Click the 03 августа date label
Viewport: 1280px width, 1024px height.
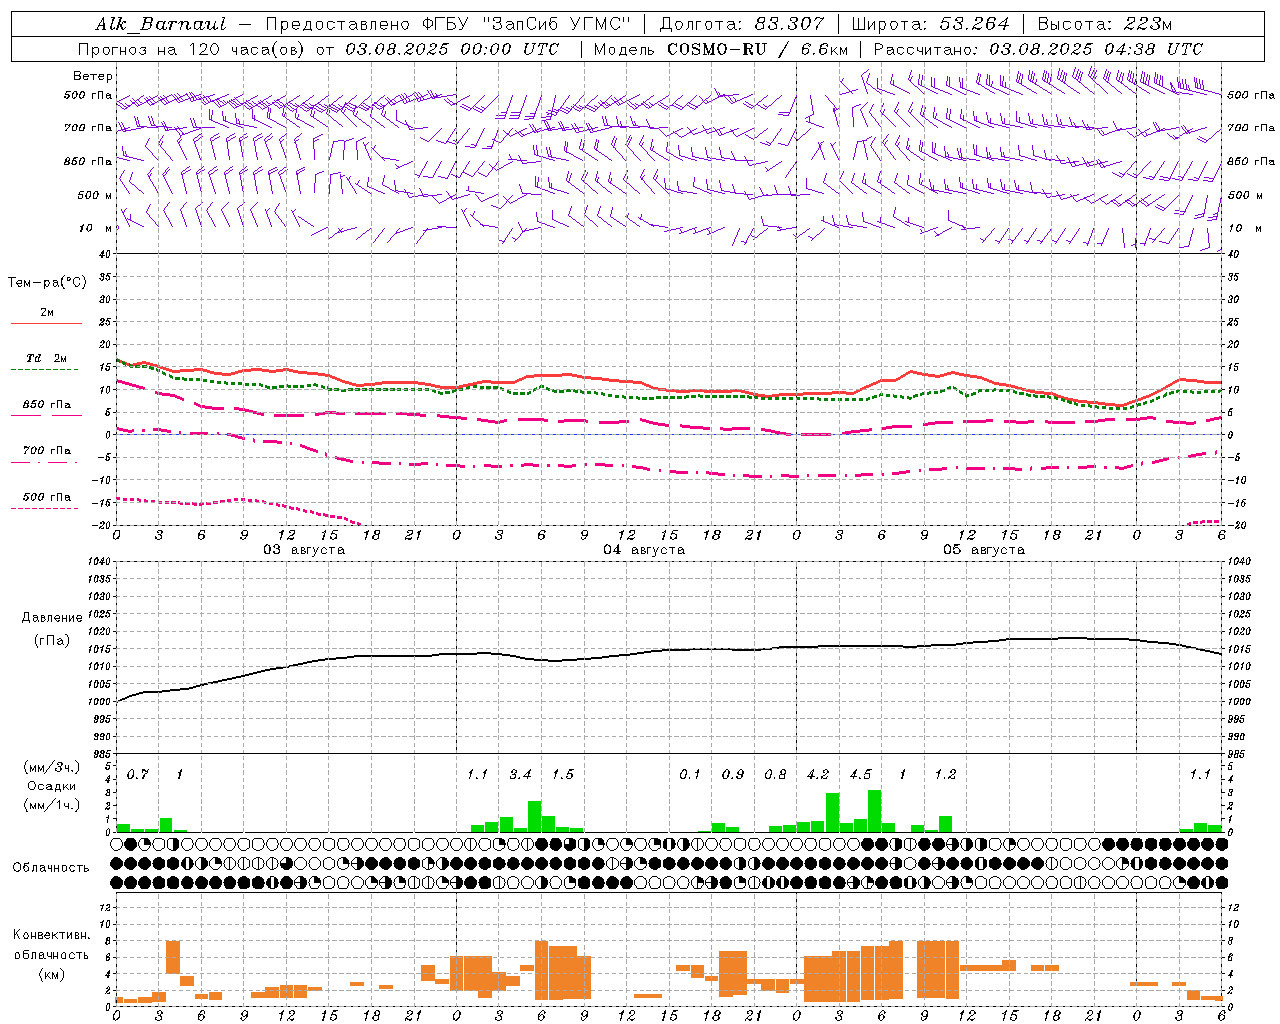click(x=304, y=550)
